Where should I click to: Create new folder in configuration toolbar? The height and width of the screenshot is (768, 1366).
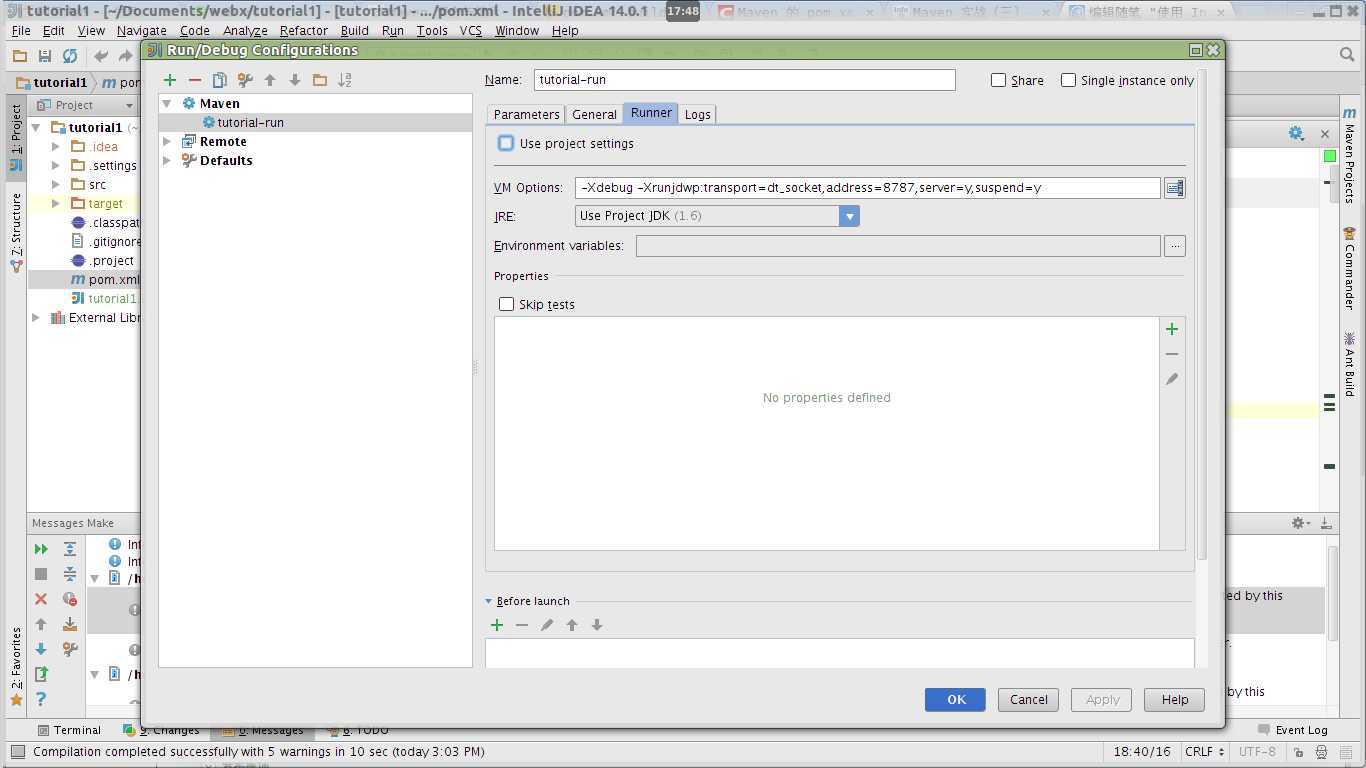pos(320,80)
